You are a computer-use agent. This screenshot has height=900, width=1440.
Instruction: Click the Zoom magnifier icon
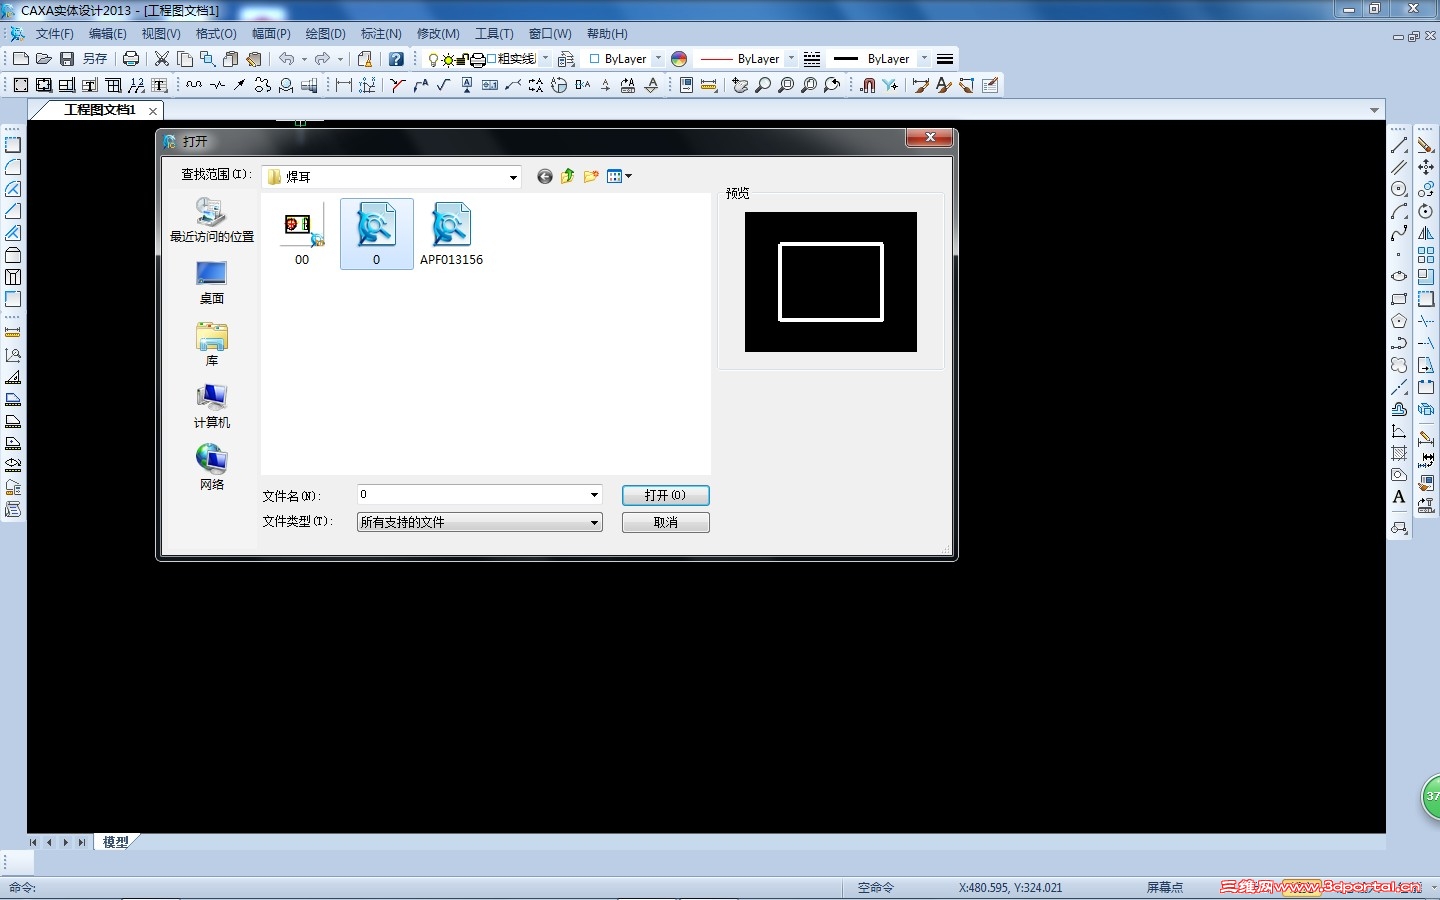pos(763,85)
